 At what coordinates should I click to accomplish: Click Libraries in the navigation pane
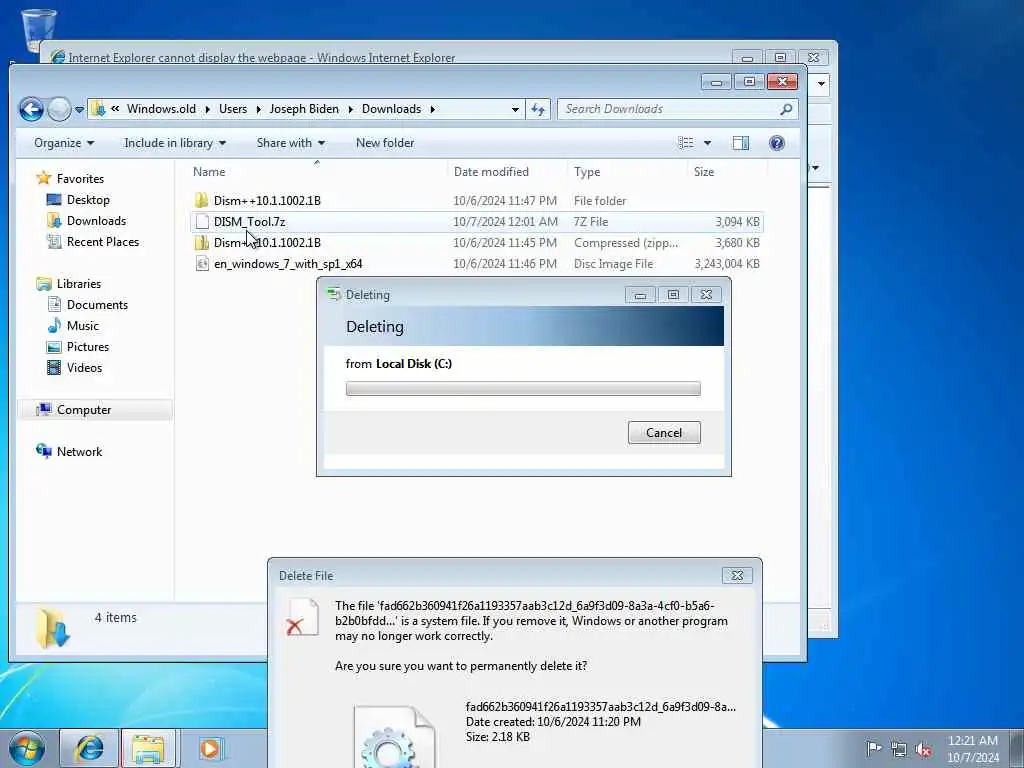pos(78,283)
